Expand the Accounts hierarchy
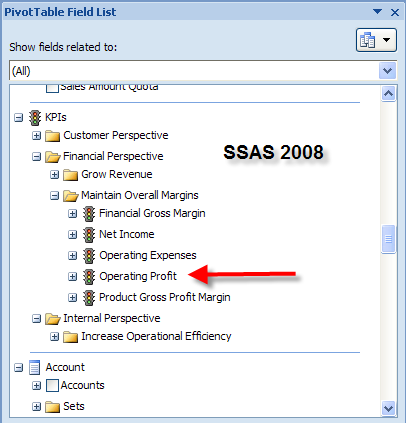 click(x=36, y=386)
